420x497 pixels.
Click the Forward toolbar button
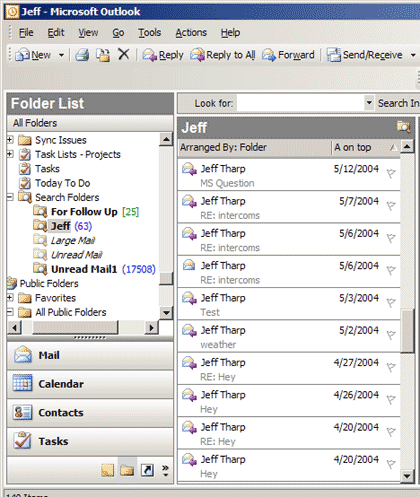(x=288, y=55)
